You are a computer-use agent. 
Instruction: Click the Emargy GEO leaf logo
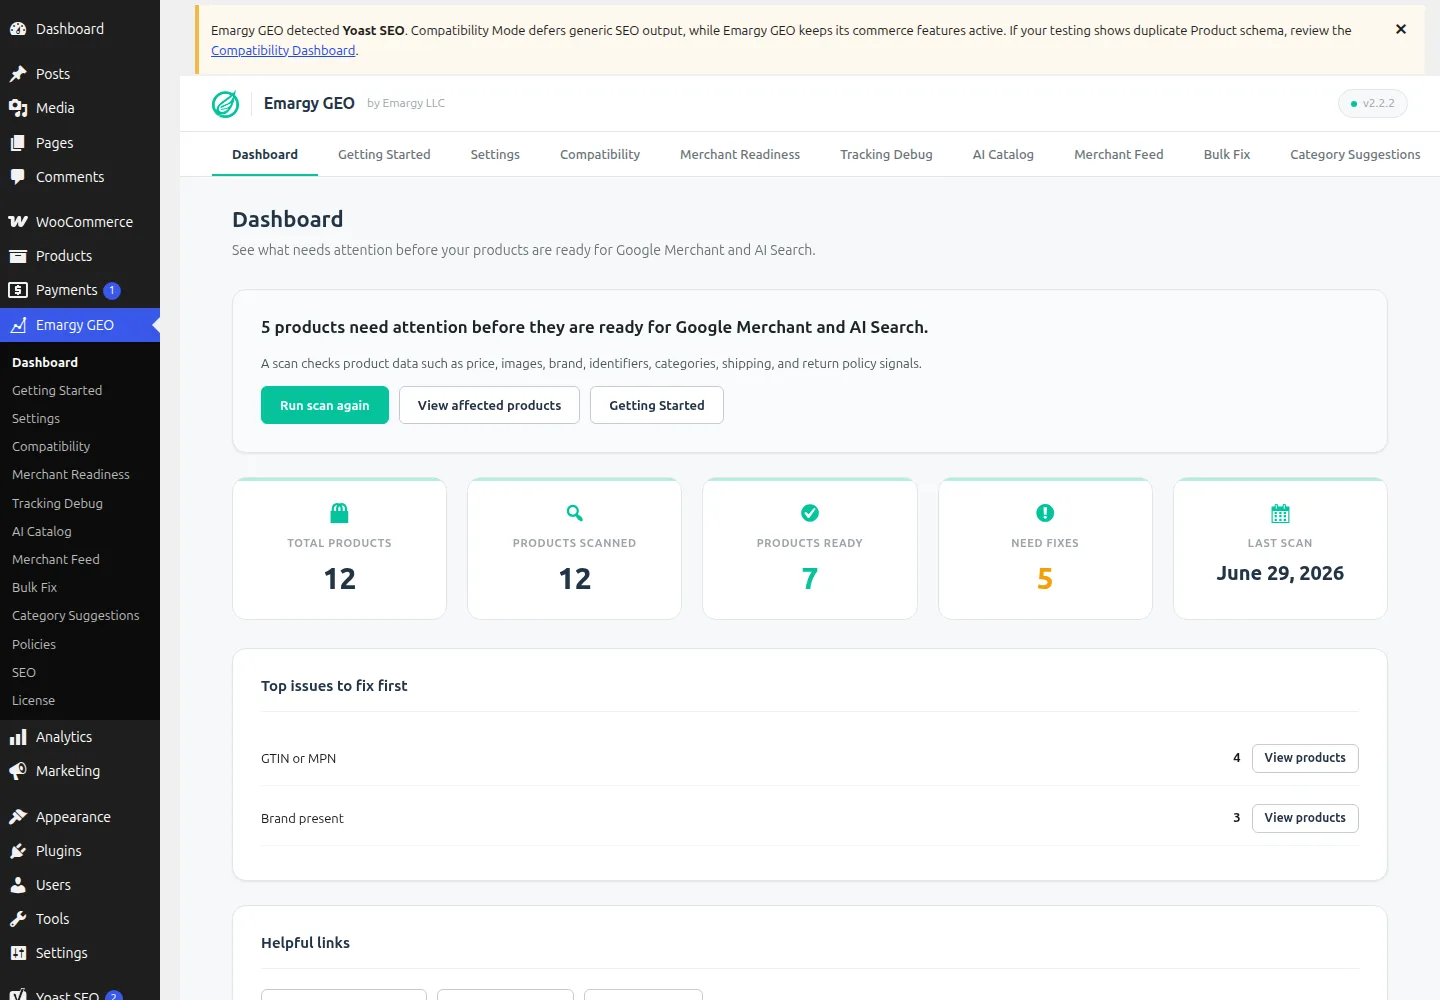click(x=226, y=104)
